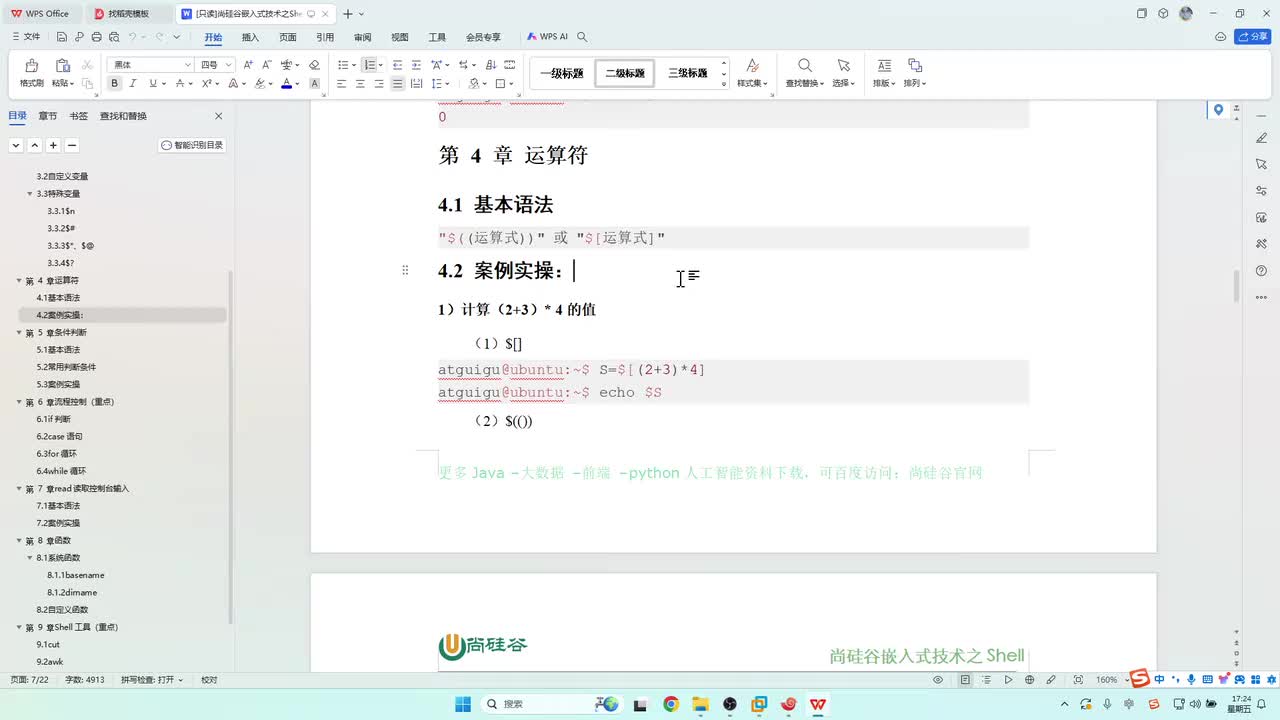Align paragraph text left

pyautogui.click(x=342, y=84)
